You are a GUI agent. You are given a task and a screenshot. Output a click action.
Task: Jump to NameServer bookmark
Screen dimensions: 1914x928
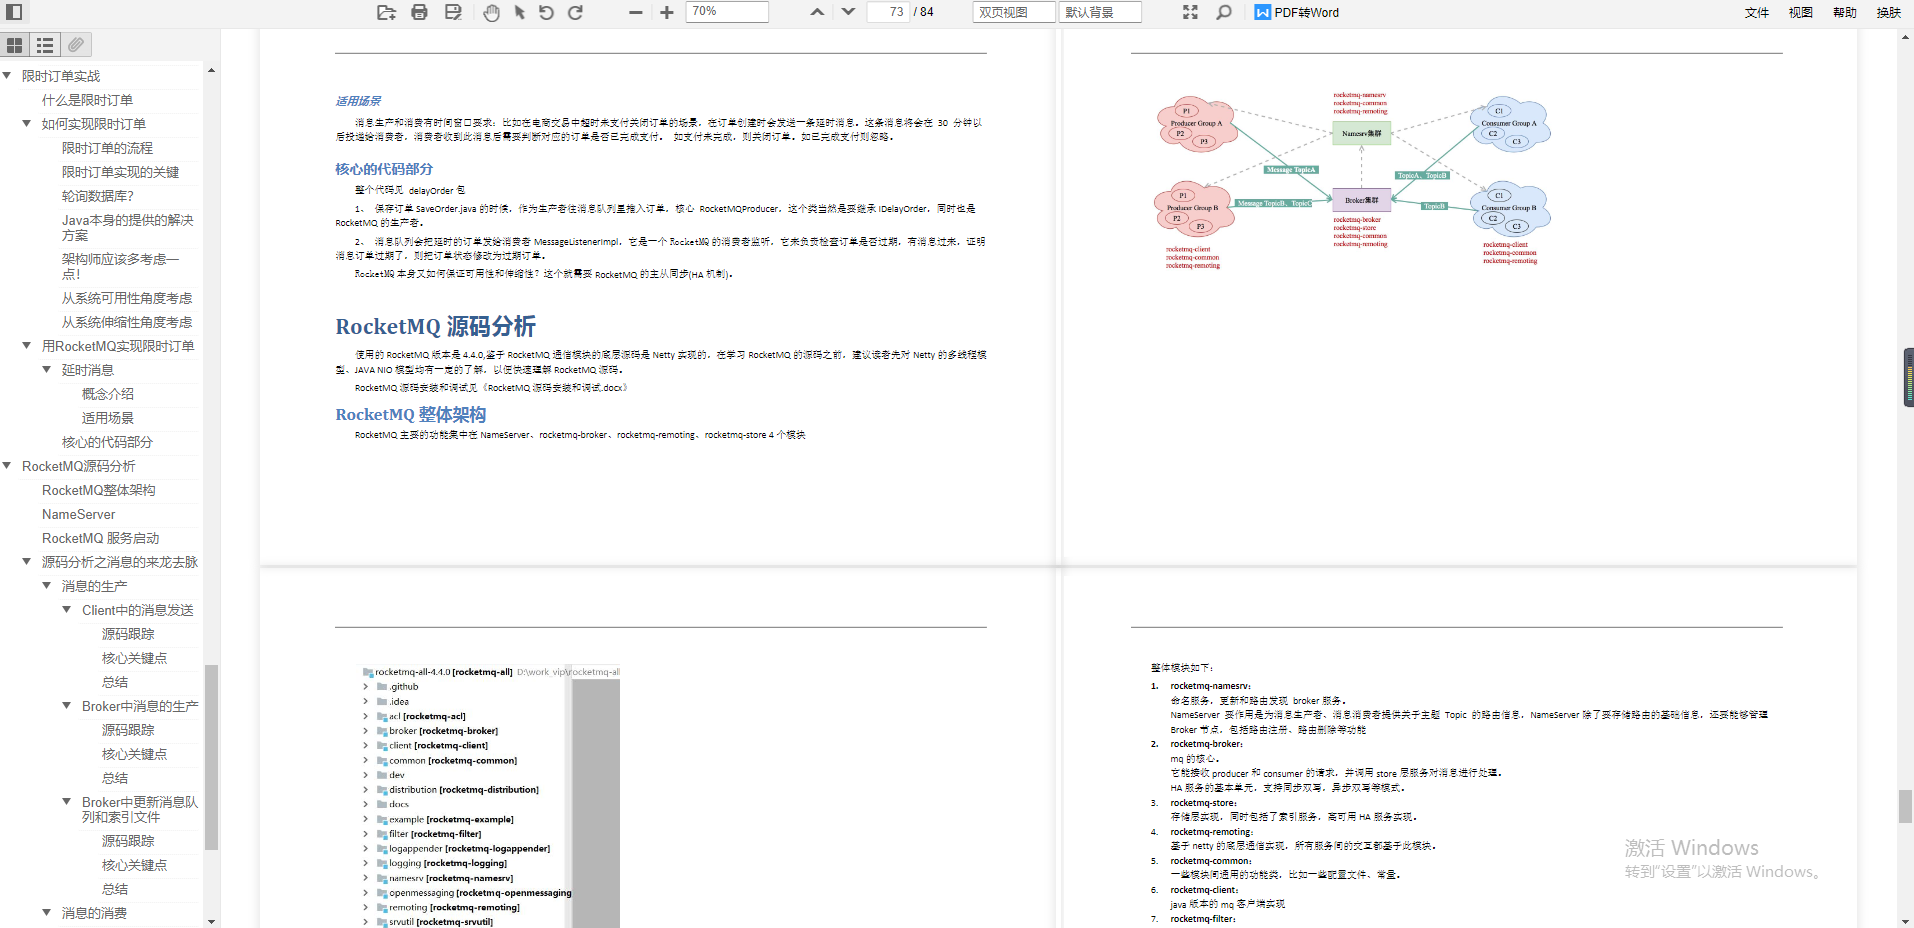[78, 514]
